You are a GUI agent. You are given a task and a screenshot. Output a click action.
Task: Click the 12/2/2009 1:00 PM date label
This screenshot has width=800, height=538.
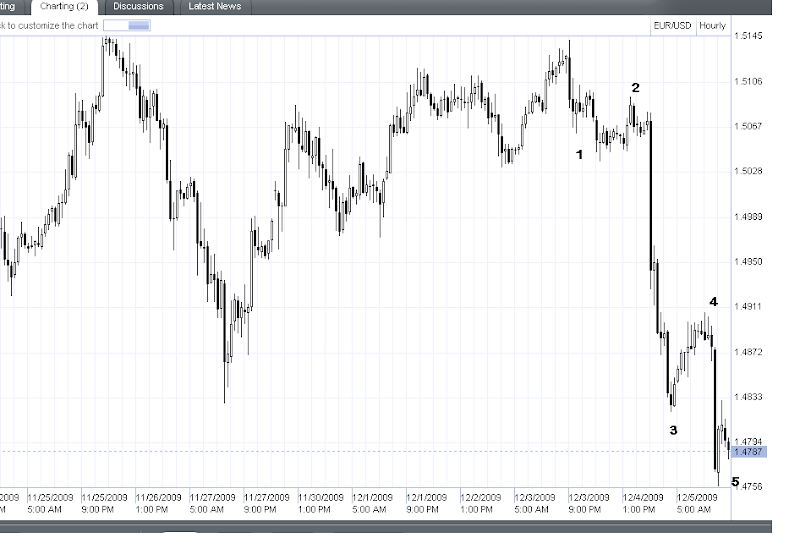(481, 503)
